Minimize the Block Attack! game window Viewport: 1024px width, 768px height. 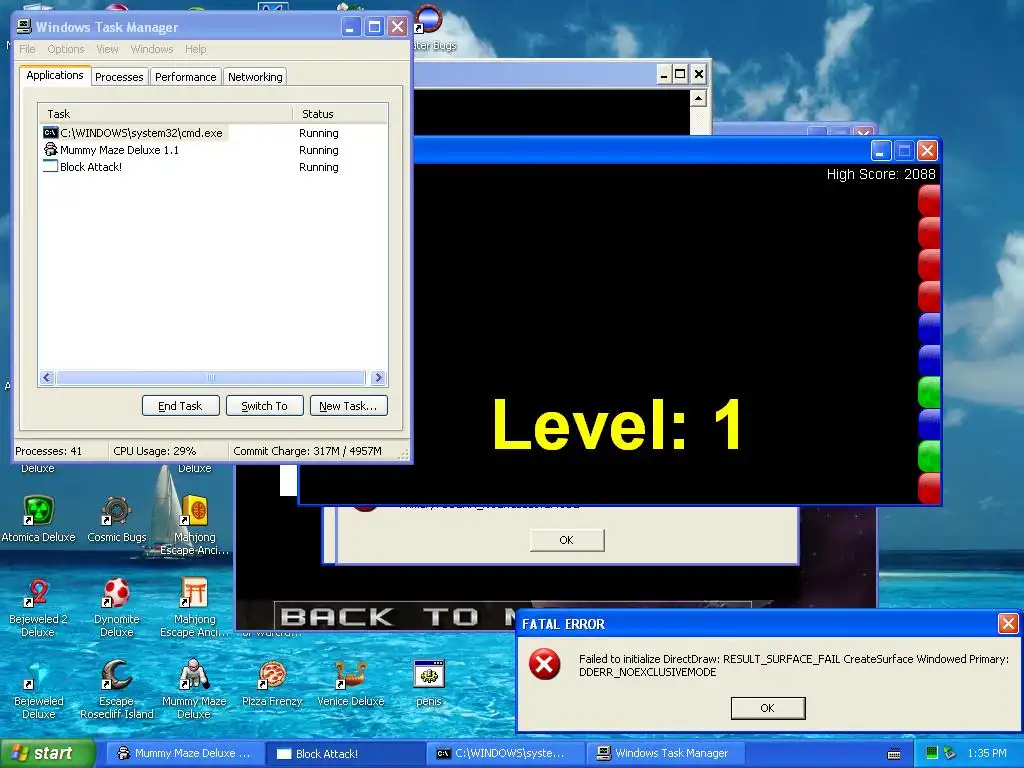click(881, 151)
